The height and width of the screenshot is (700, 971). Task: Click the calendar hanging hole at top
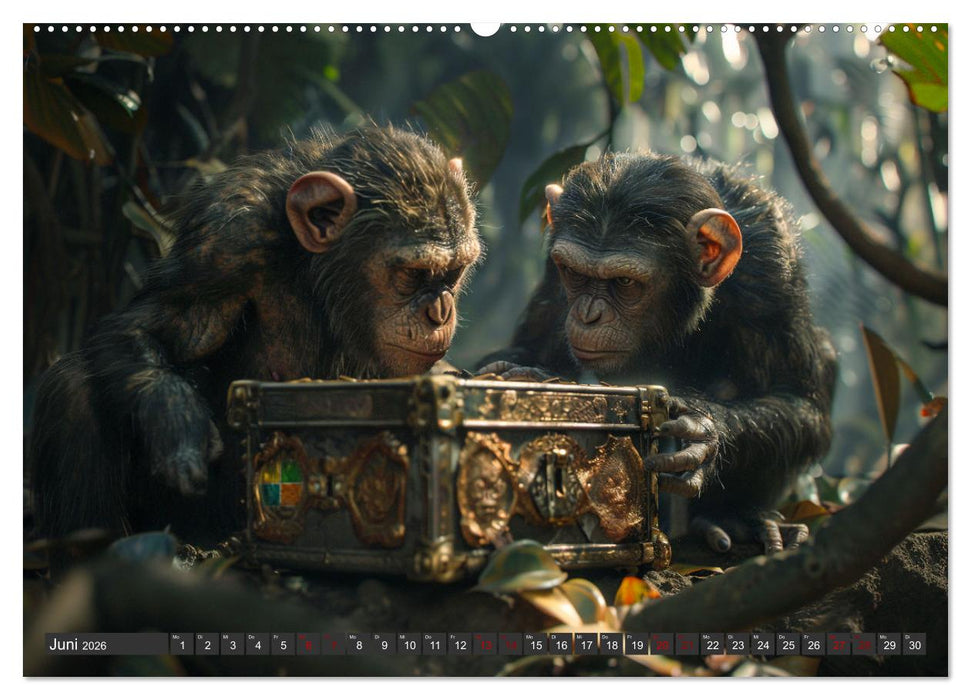click(x=485, y=28)
